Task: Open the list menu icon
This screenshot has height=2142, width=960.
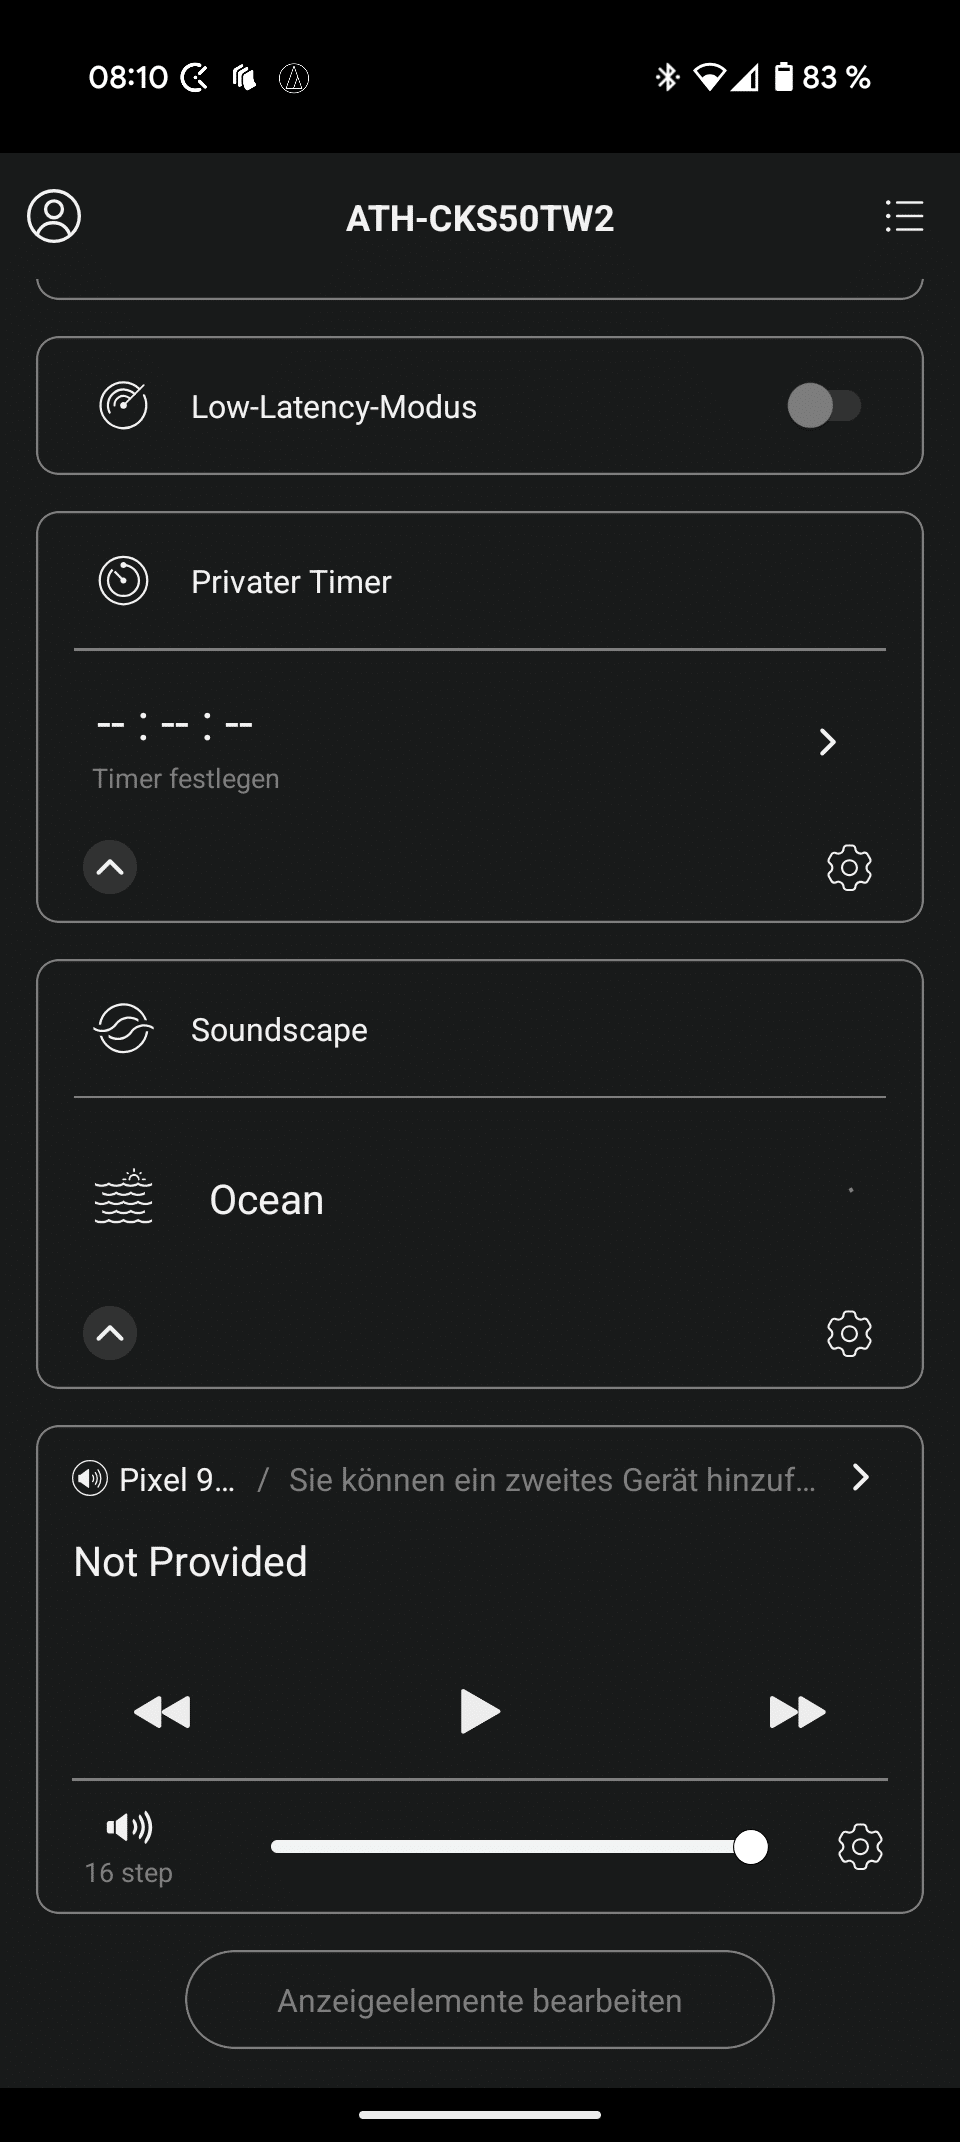Action: point(904,216)
